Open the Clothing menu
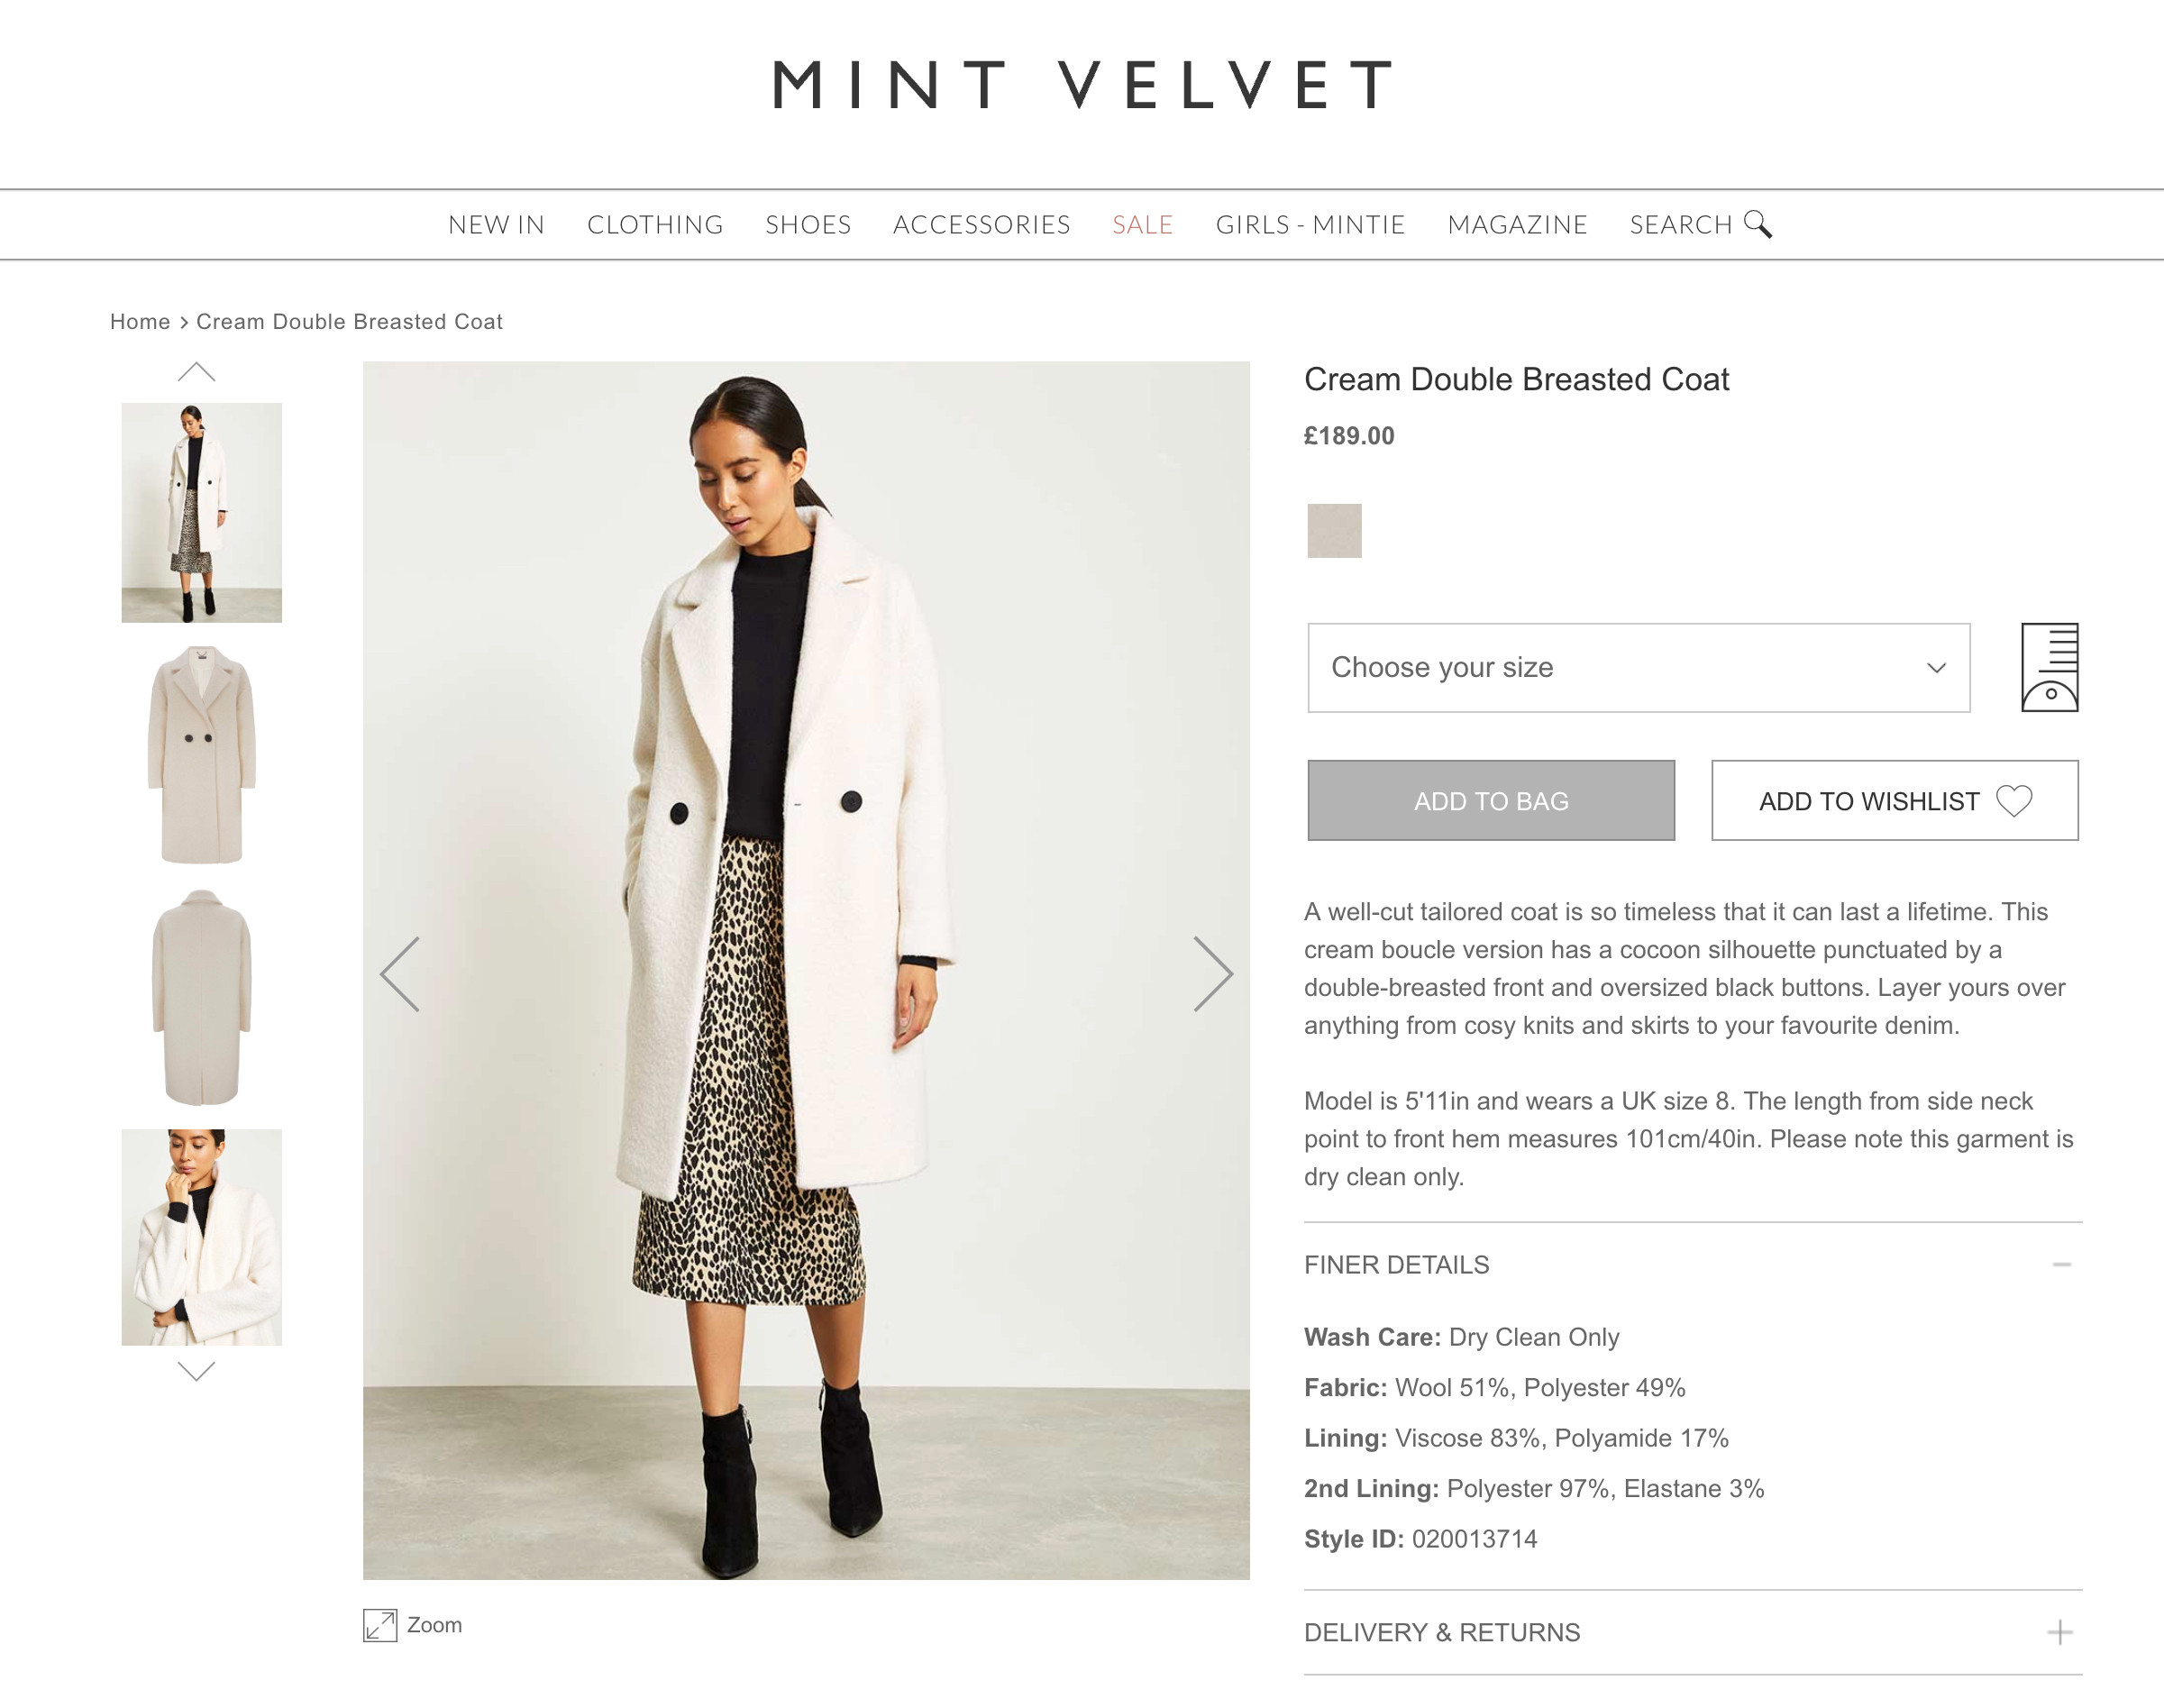 [655, 225]
